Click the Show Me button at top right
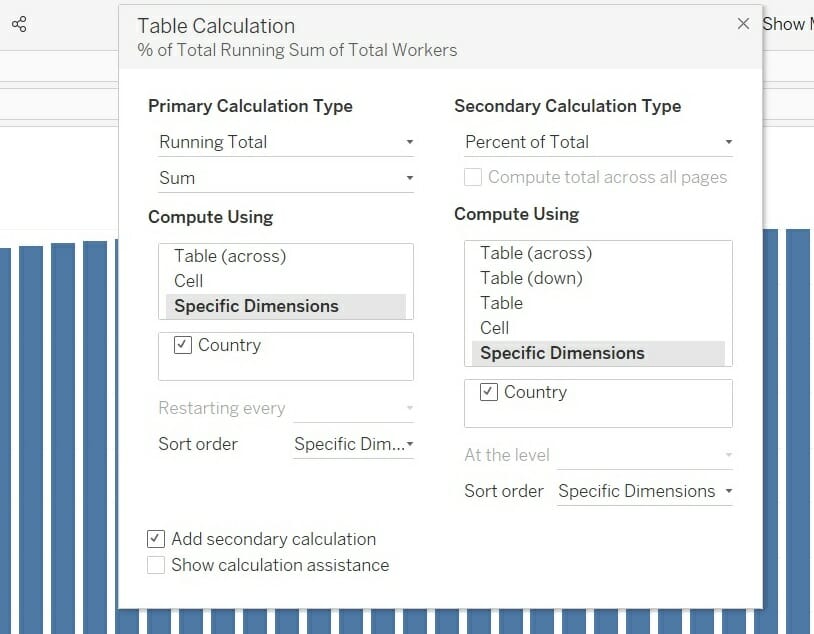Image resolution: width=814 pixels, height=634 pixels. (x=788, y=24)
